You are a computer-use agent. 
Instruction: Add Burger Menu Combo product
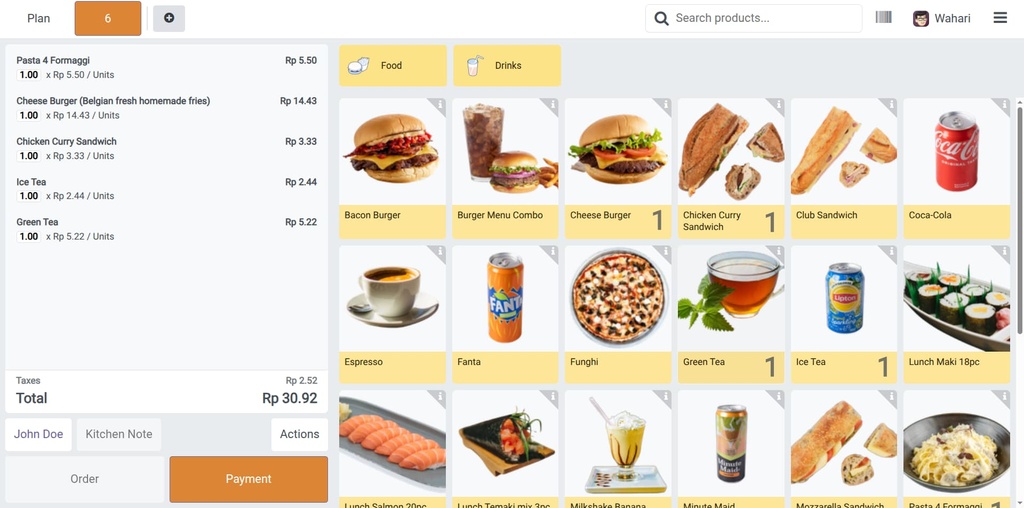505,168
